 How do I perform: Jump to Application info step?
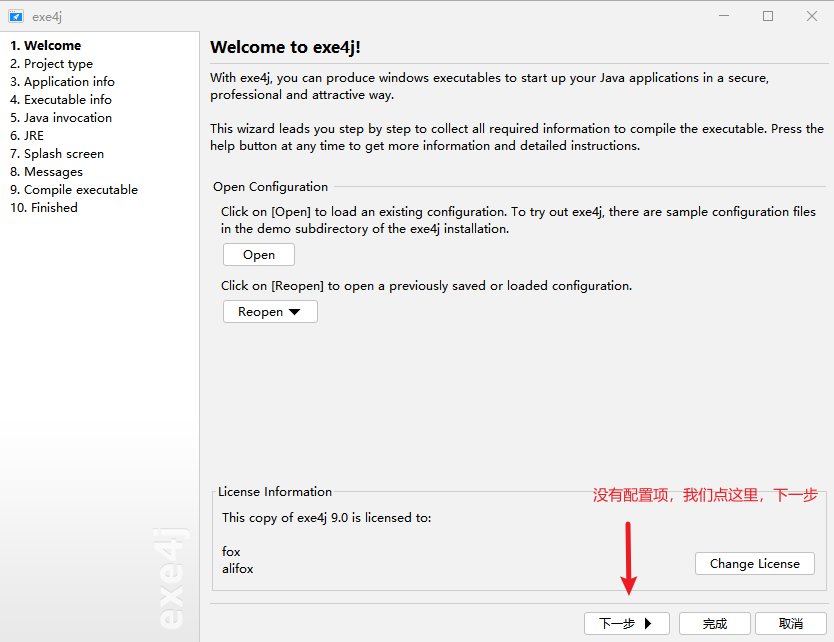pyautogui.click(x=62, y=82)
